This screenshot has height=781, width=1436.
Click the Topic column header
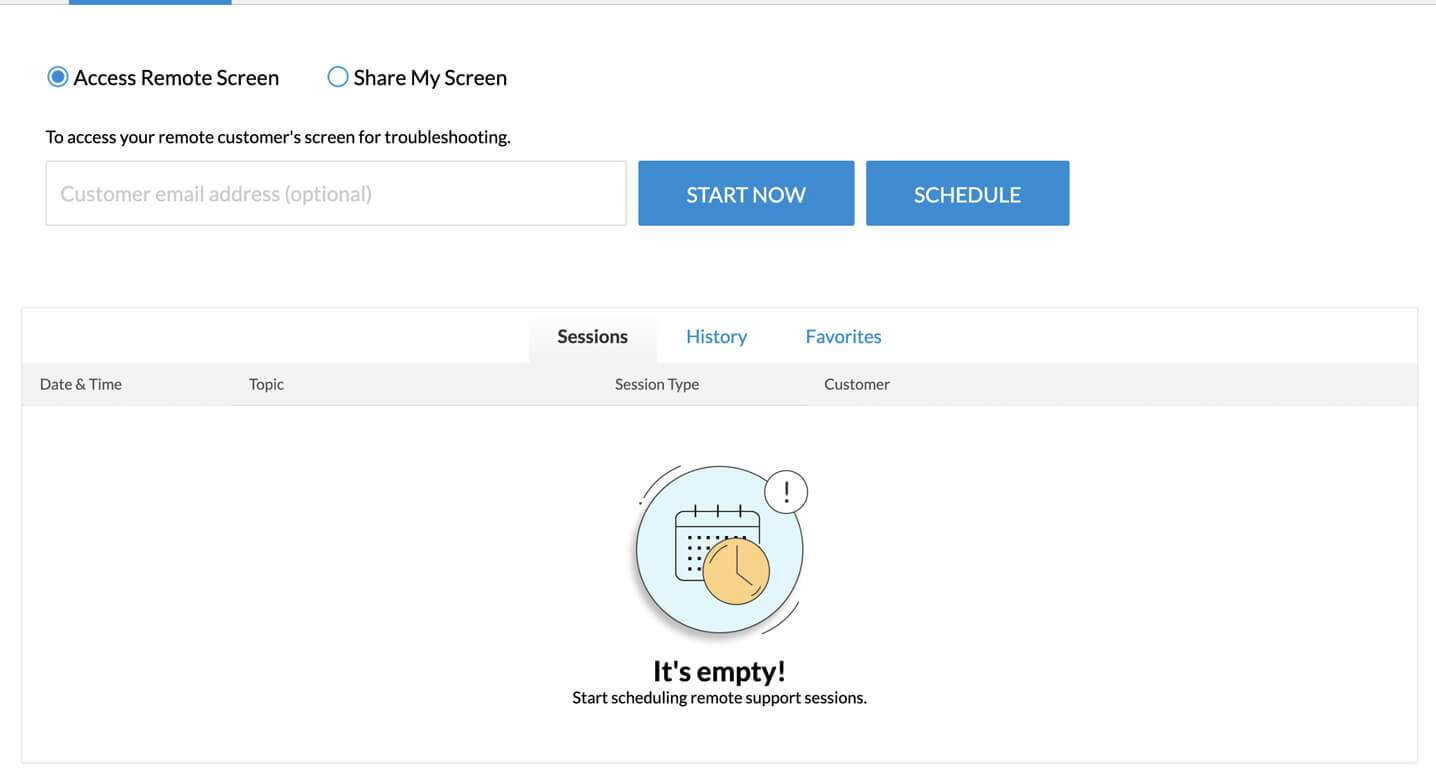[266, 384]
